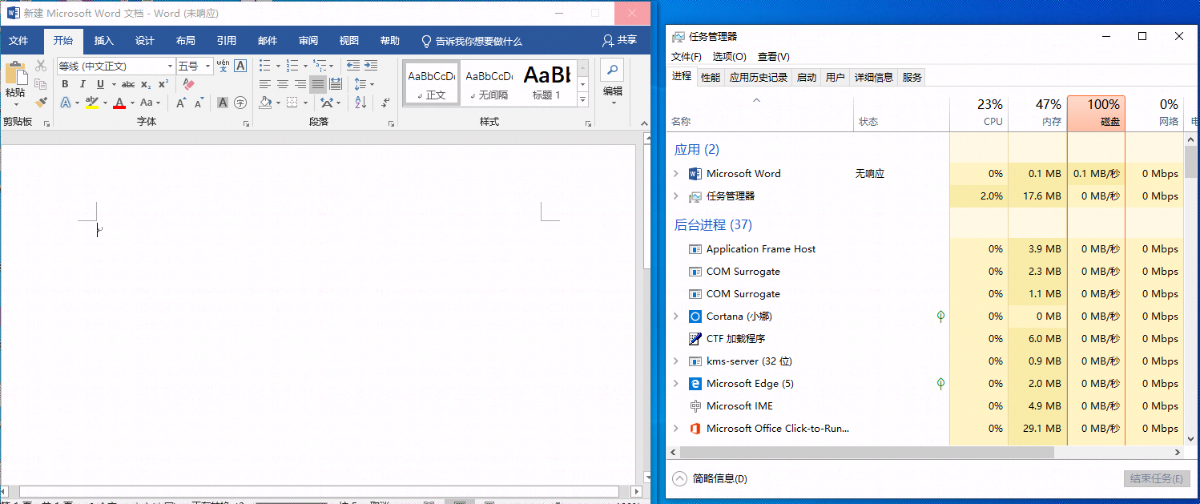Click the red font color button
Image resolution: width=1200 pixels, height=504 pixels.
[x=119, y=102]
